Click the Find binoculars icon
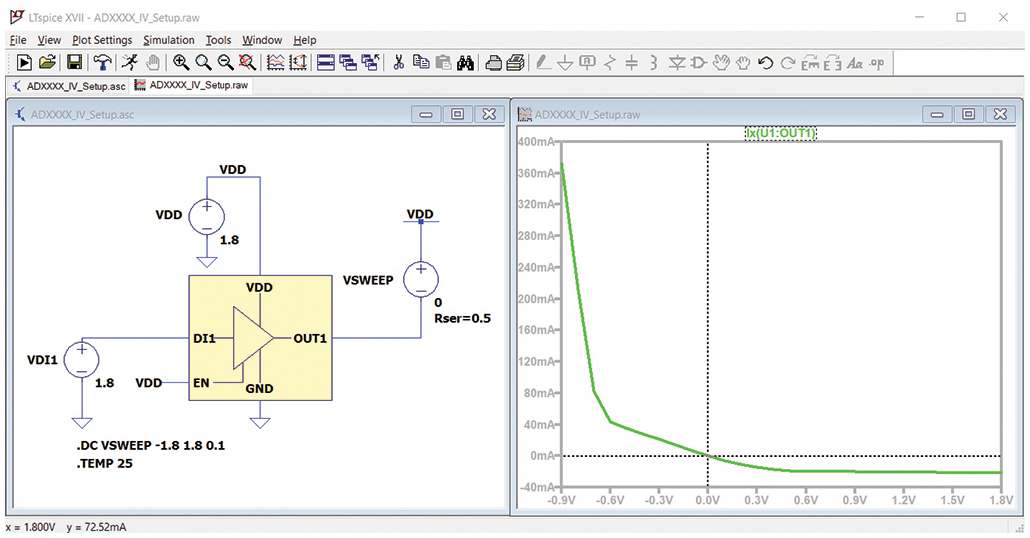The height and width of the screenshot is (538, 1030). [465, 63]
